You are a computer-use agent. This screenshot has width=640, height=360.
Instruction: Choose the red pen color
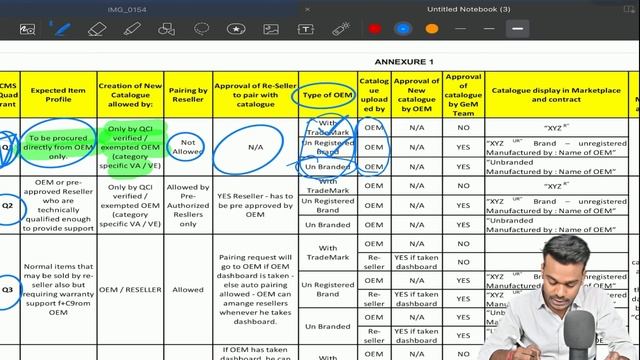point(375,29)
